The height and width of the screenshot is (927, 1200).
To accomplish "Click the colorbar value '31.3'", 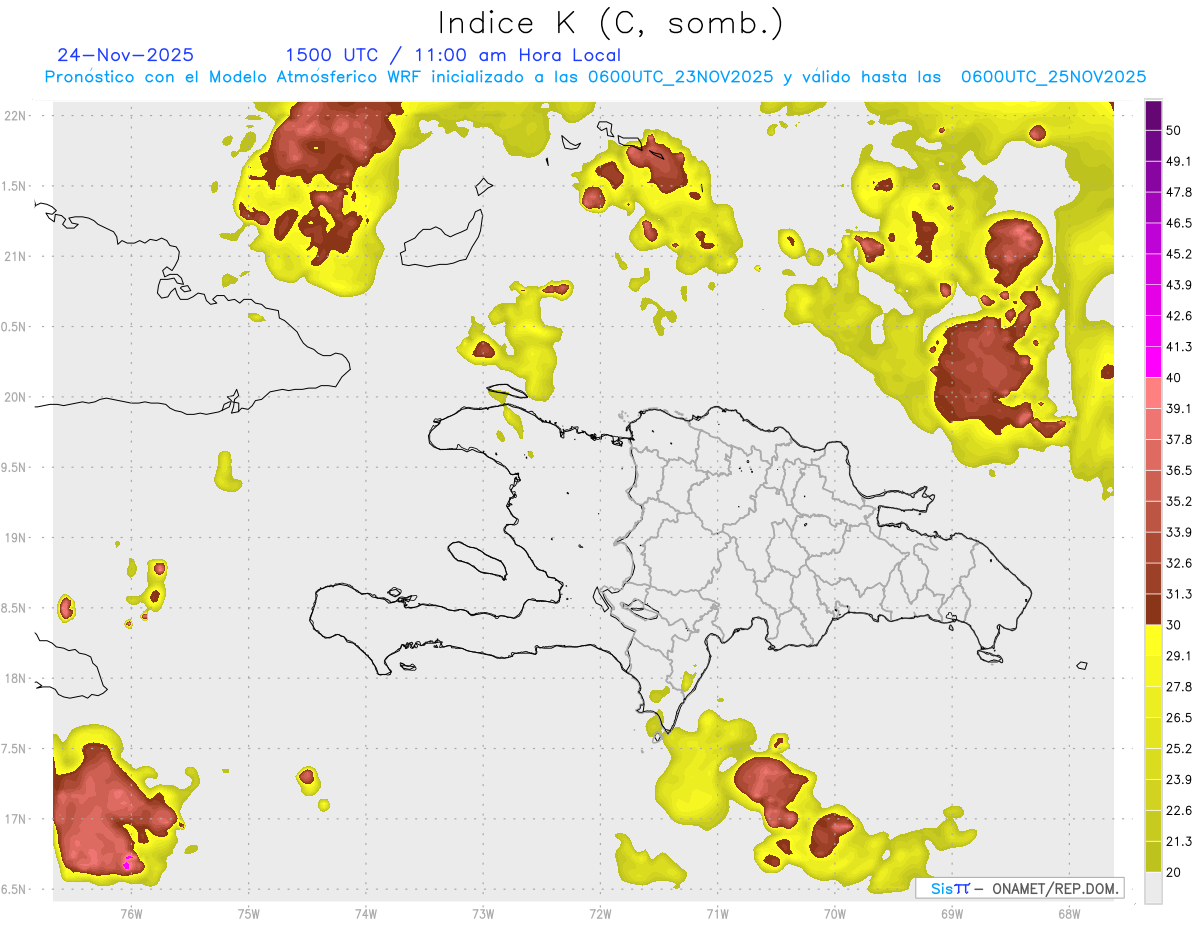I will tap(1179, 594).
